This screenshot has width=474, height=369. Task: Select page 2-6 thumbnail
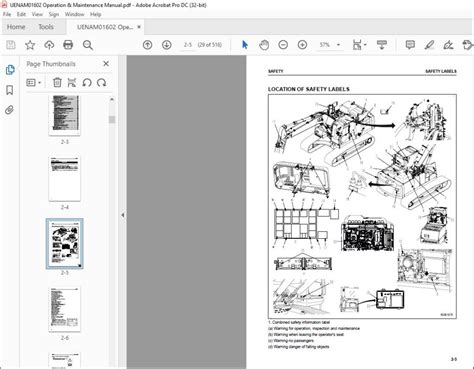[64, 309]
